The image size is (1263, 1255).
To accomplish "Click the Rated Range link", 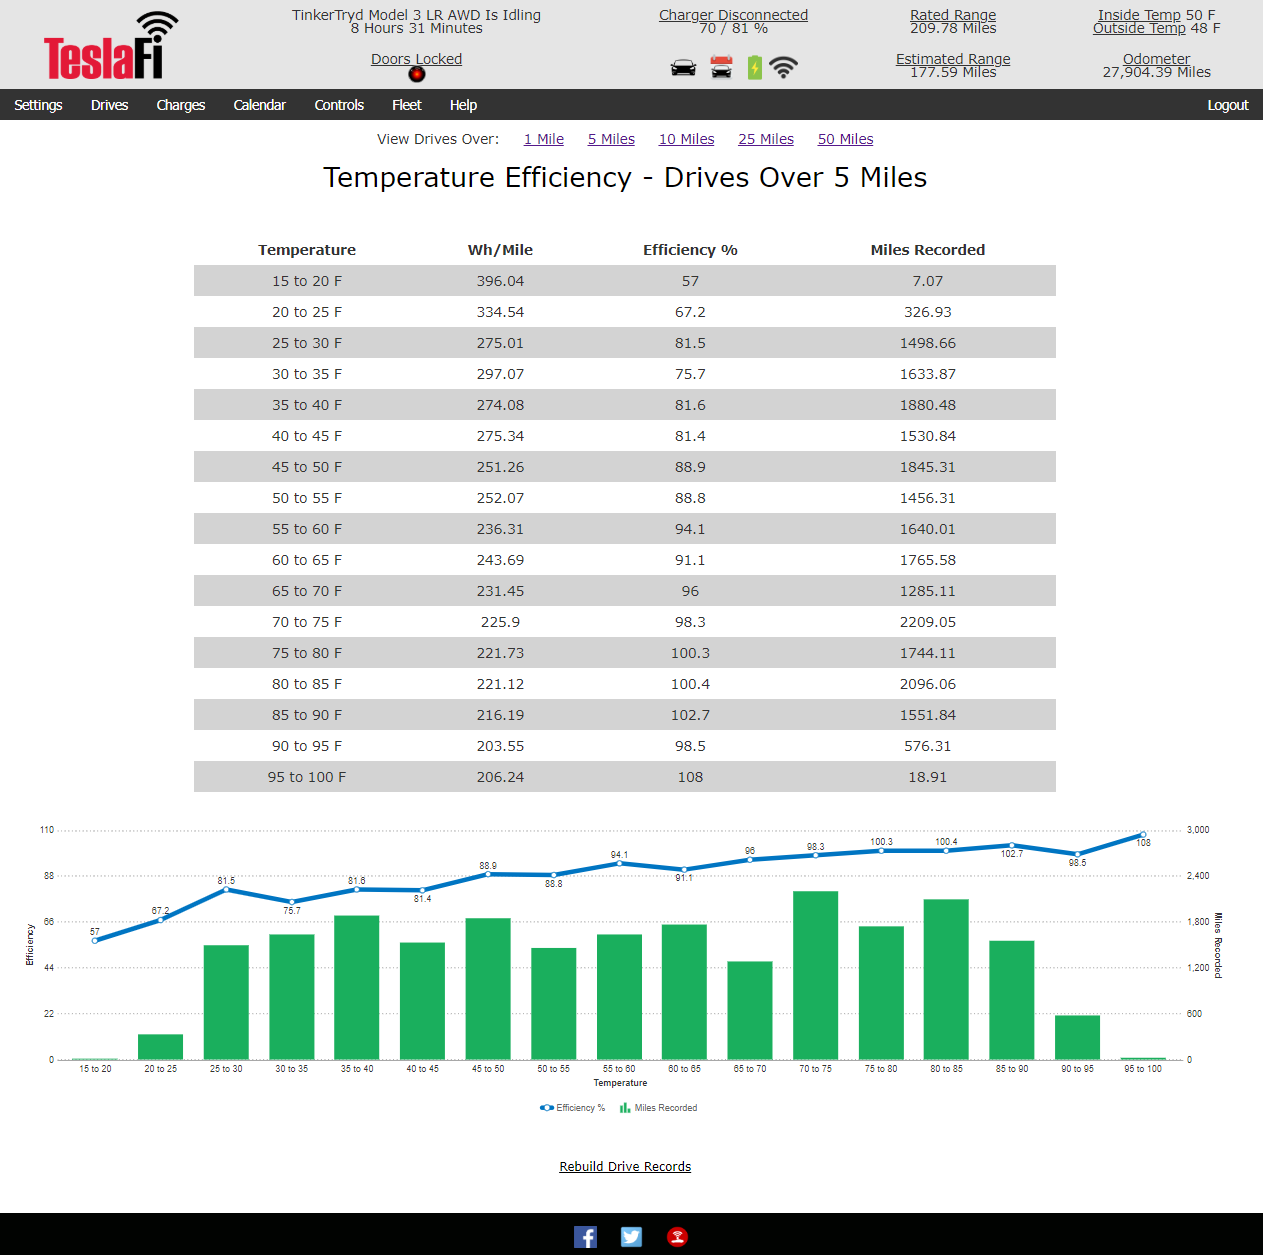I will point(953,15).
